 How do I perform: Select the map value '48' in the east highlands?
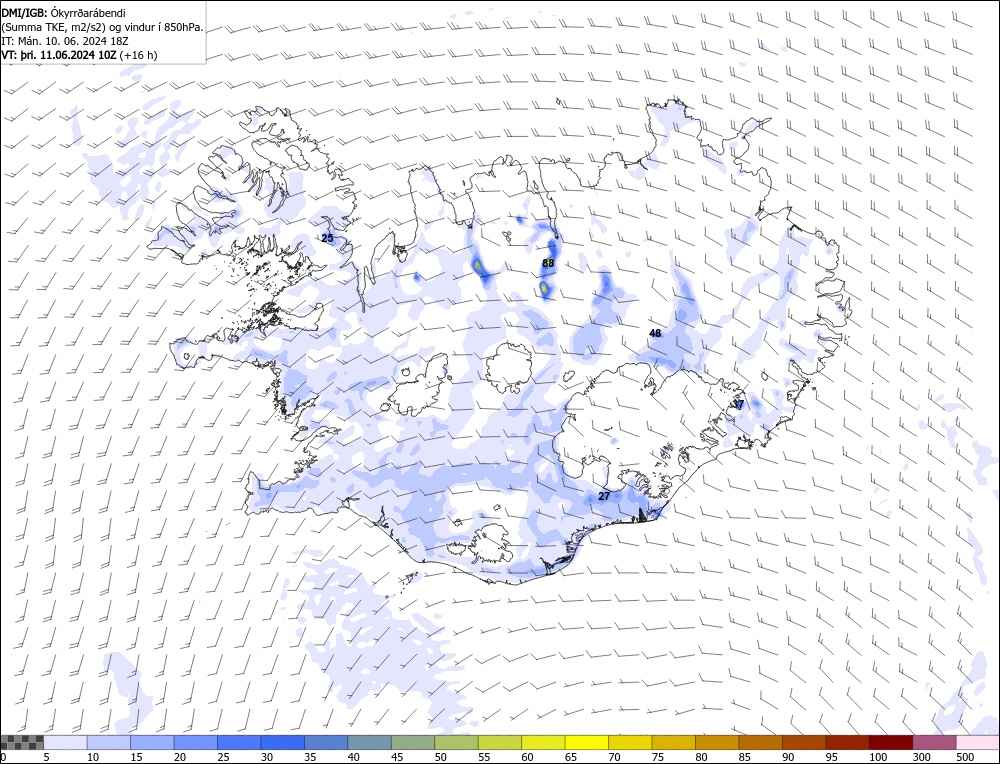655,333
